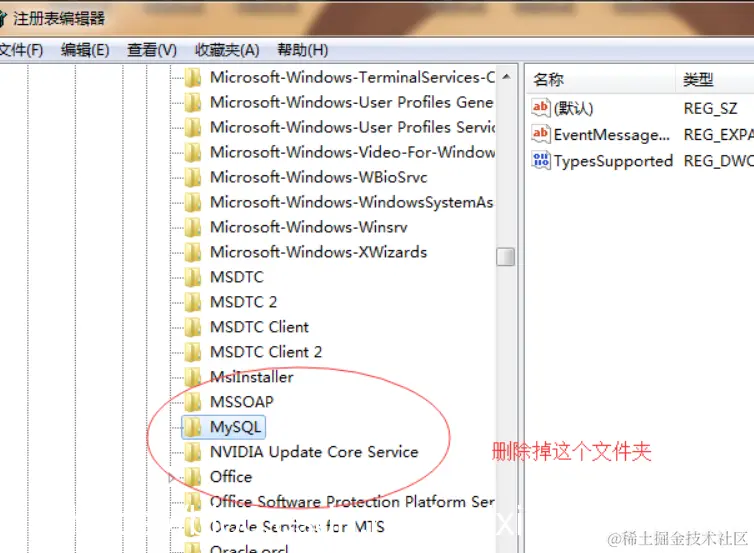Click the NVIDIA Update Core Service folder icon
754x553 pixels.
click(x=193, y=452)
